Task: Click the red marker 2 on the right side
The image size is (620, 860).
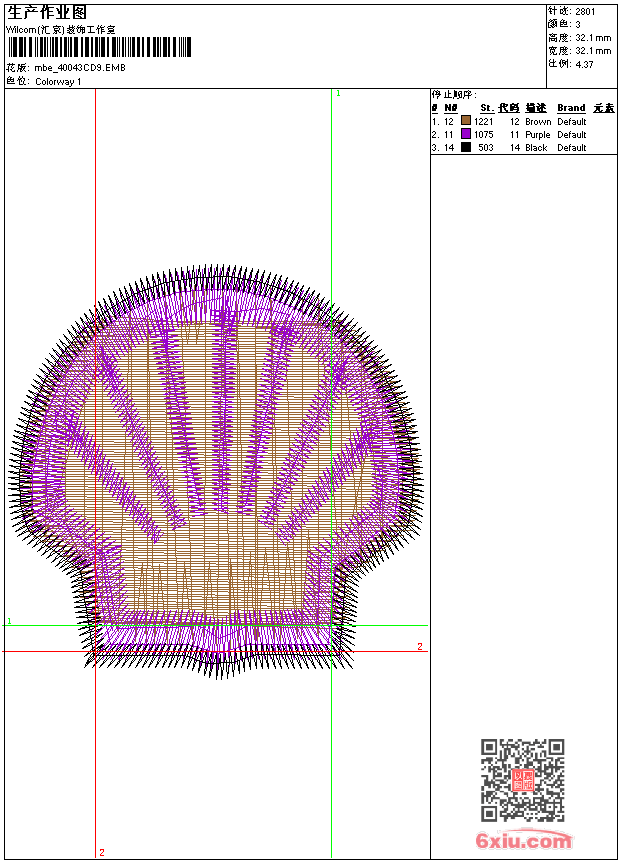Action: (420, 647)
